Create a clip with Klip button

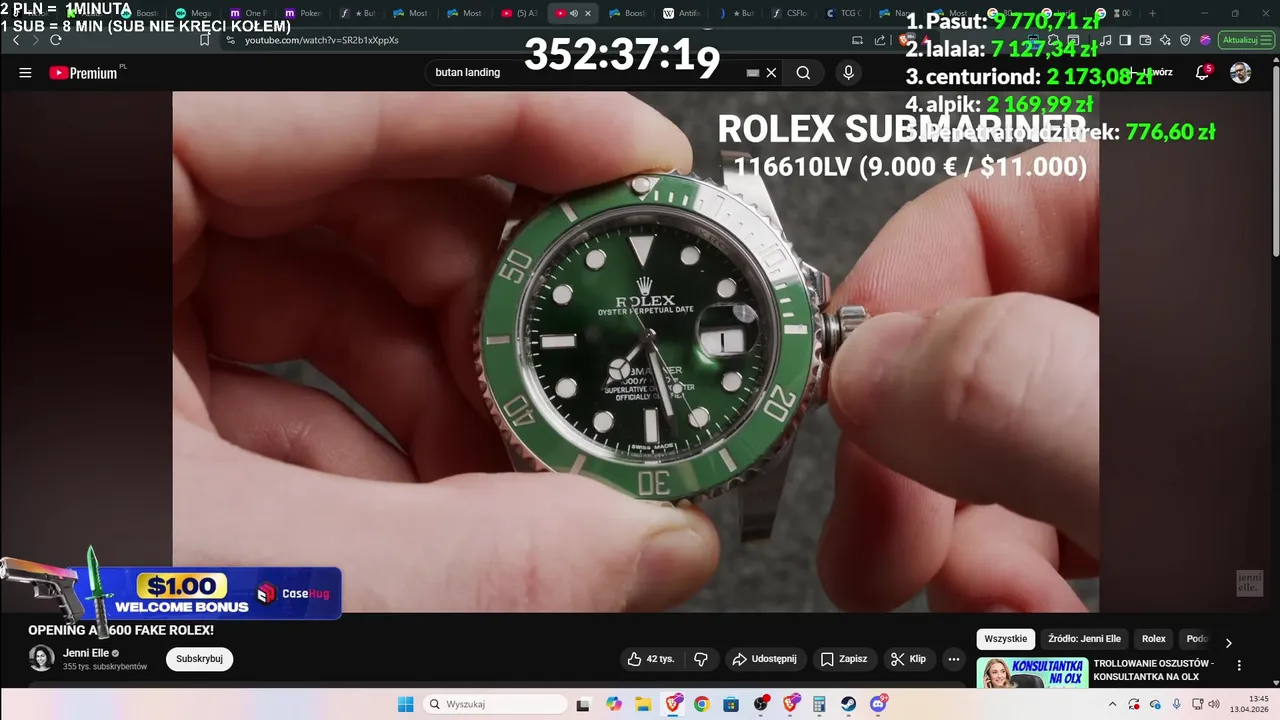pos(908,659)
